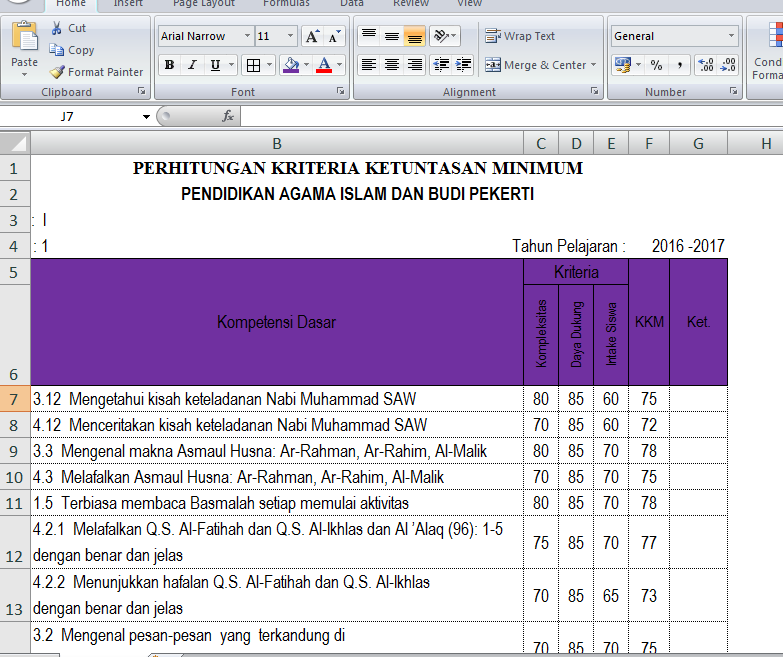Toggle Underline formatting

click(x=215, y=65)
